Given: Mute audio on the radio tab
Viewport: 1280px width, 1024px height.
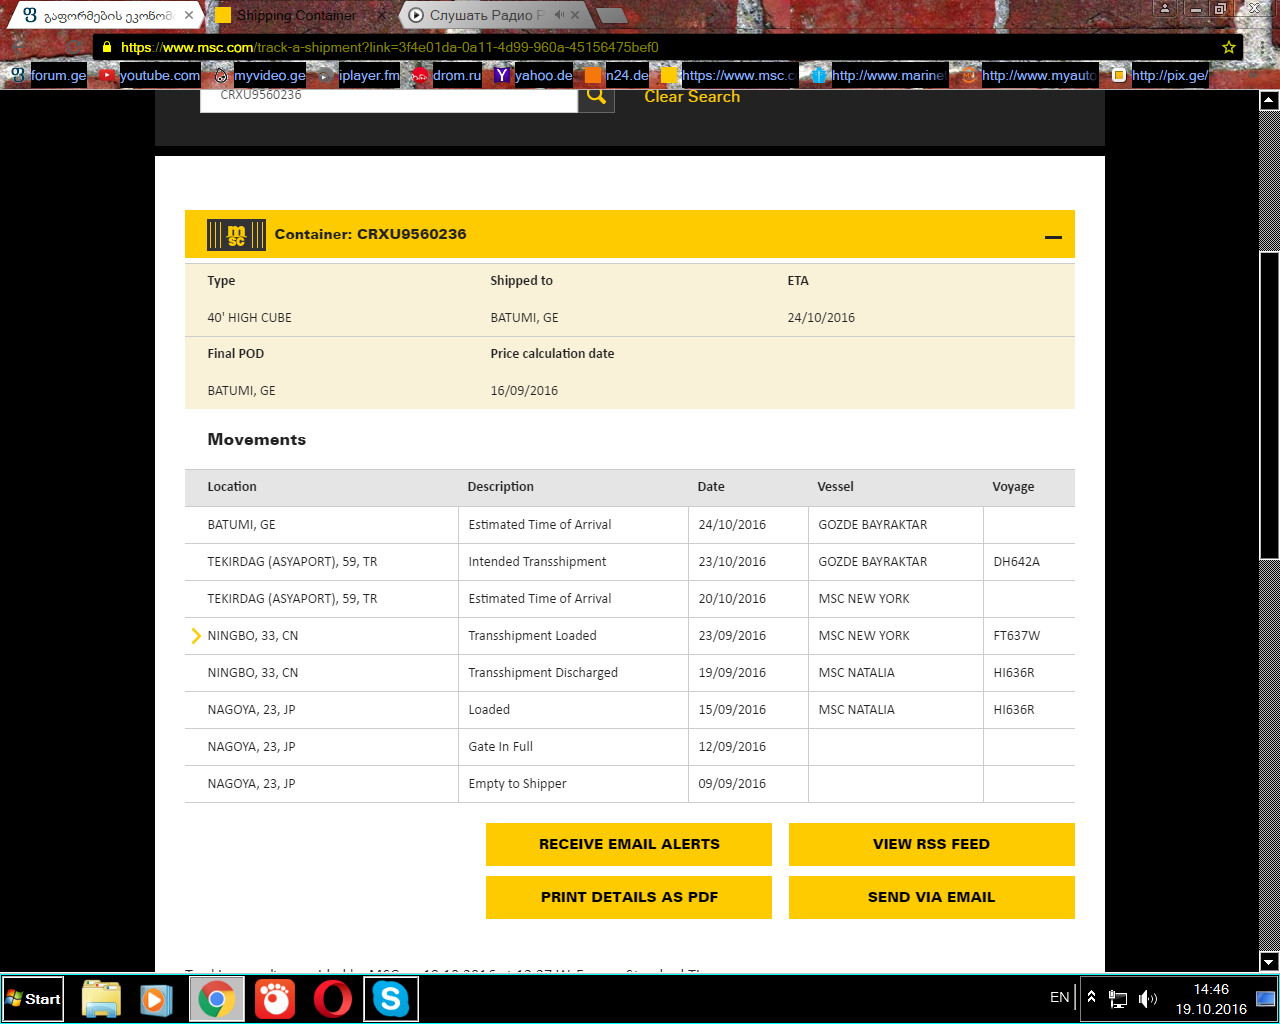Looking at the screenshot, I should click(x=559, y=15).
